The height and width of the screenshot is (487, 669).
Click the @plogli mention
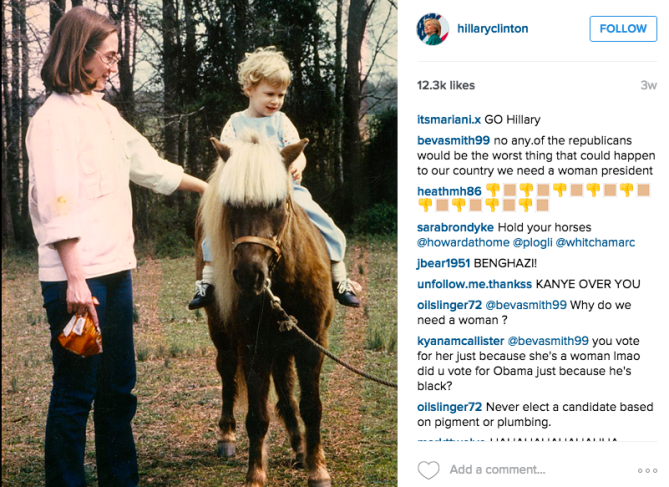(532, 242)
